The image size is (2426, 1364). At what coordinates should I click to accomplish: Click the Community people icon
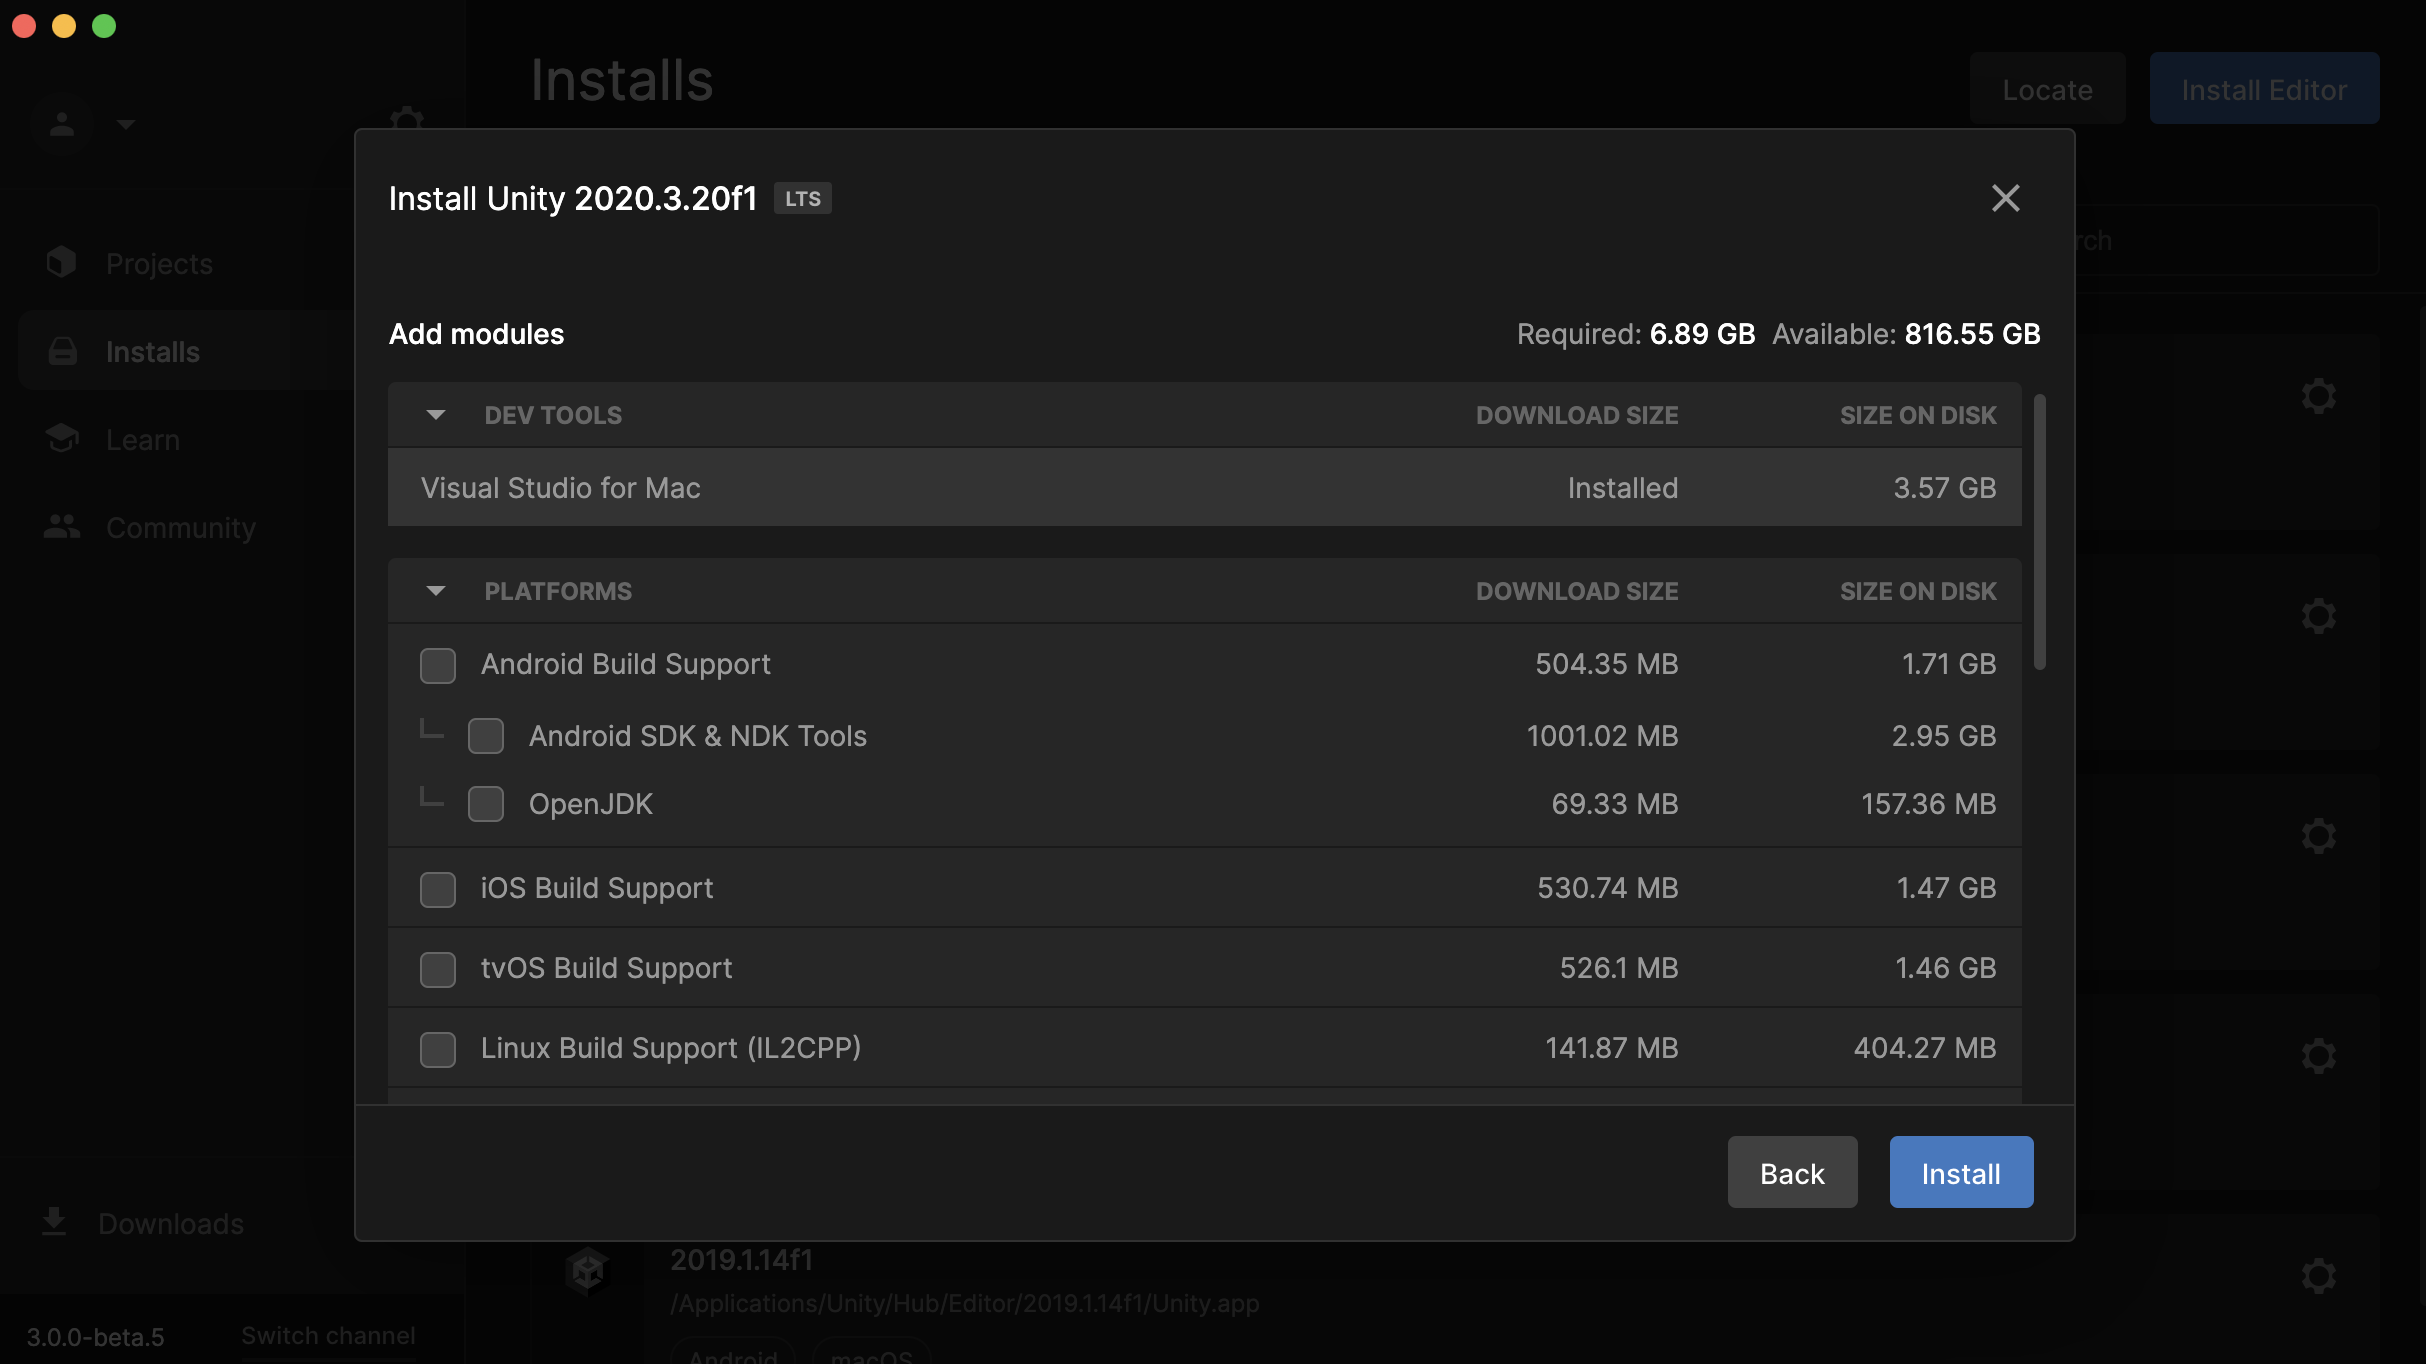(62, 527)
